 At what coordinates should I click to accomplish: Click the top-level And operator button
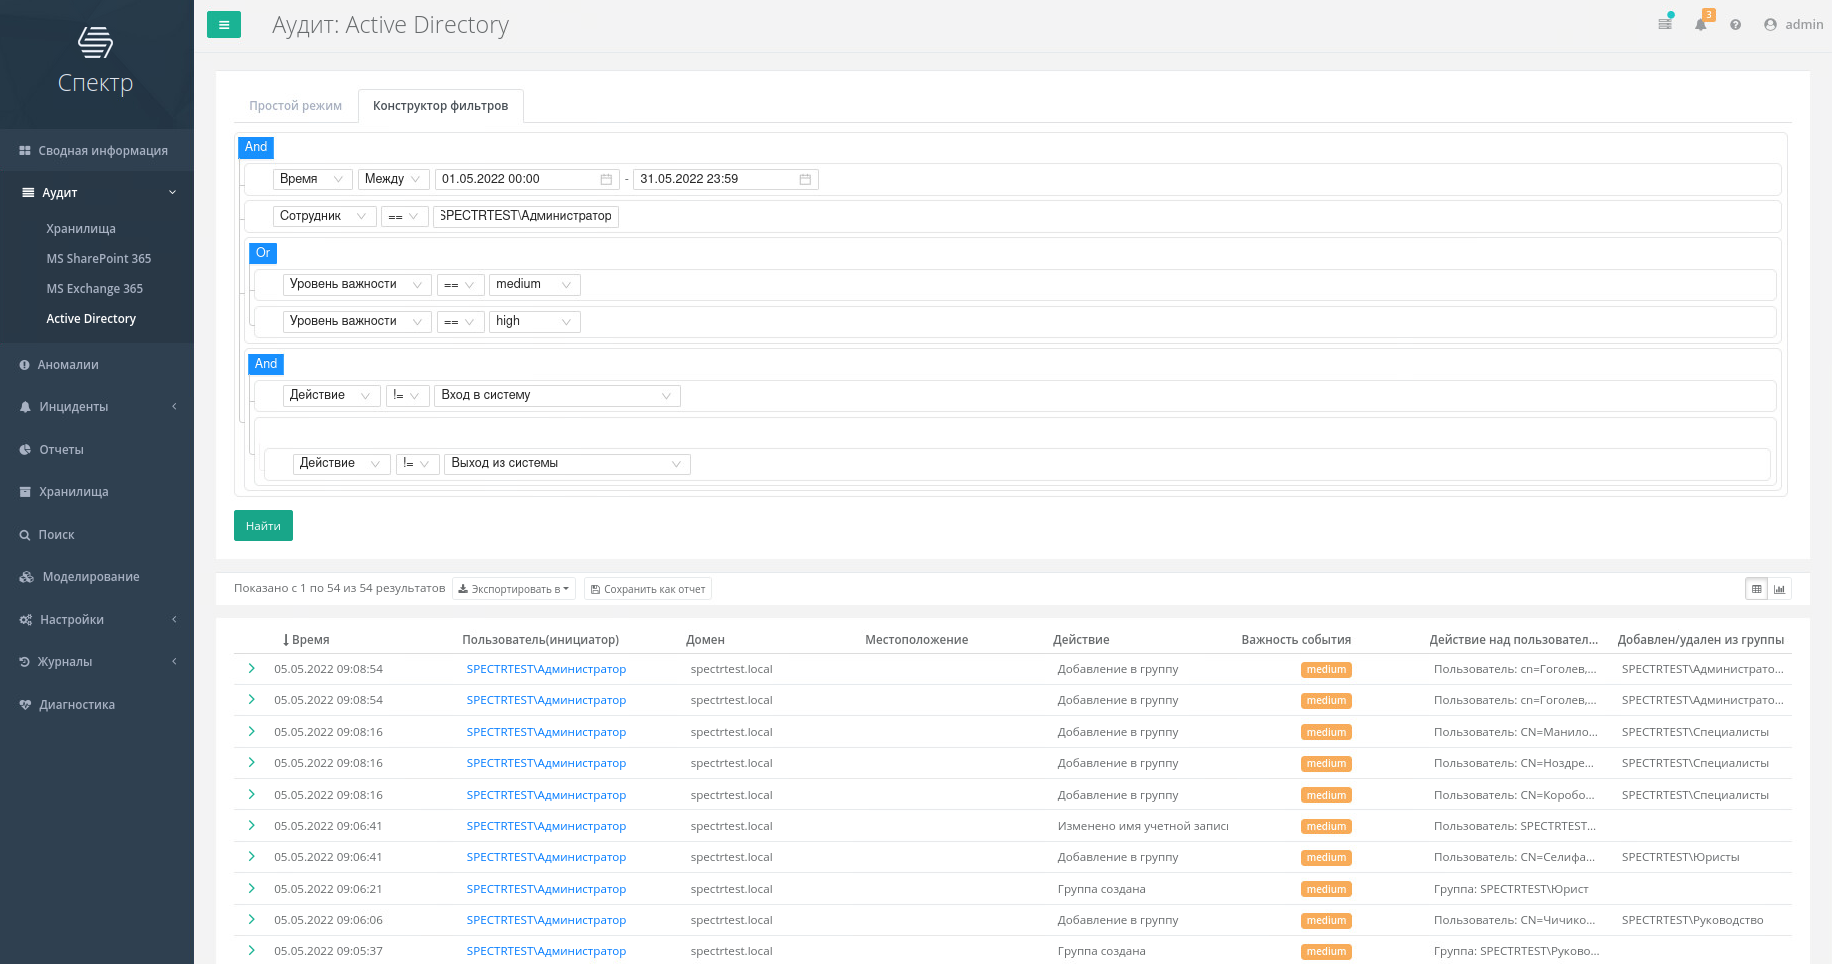(x=256, y=147)
